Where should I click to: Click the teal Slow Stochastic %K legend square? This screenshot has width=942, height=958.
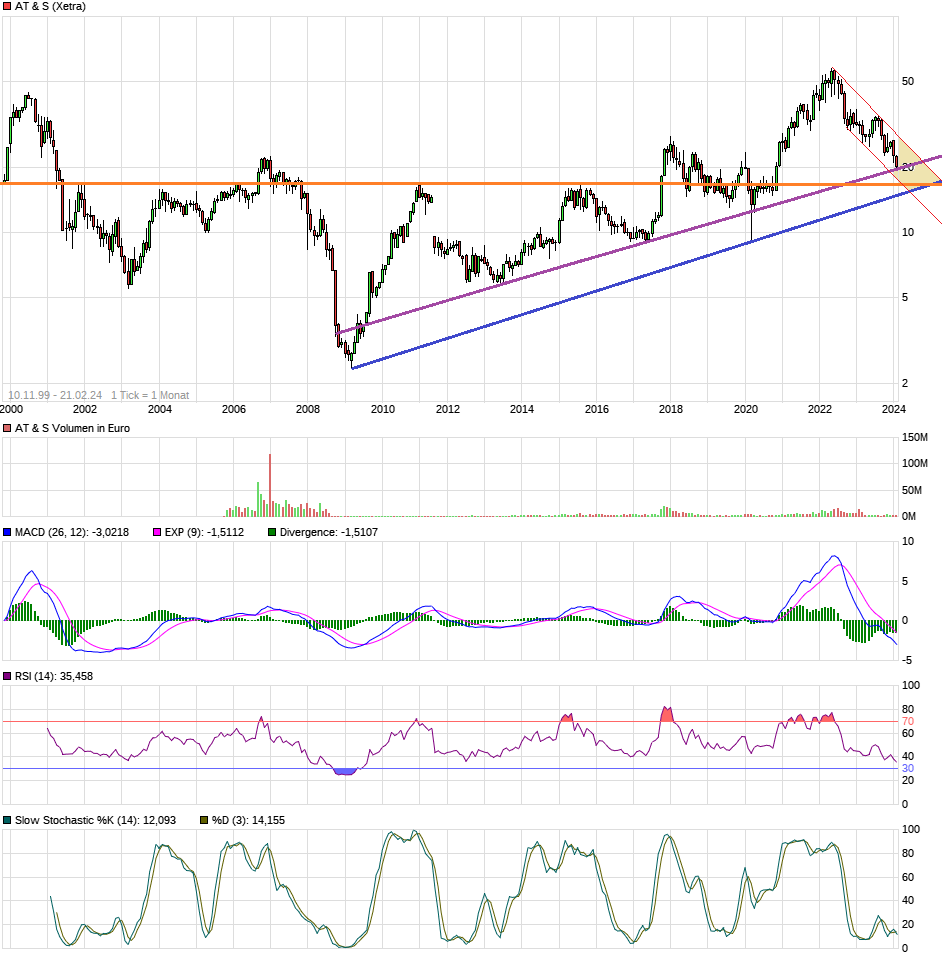point(7,821)
